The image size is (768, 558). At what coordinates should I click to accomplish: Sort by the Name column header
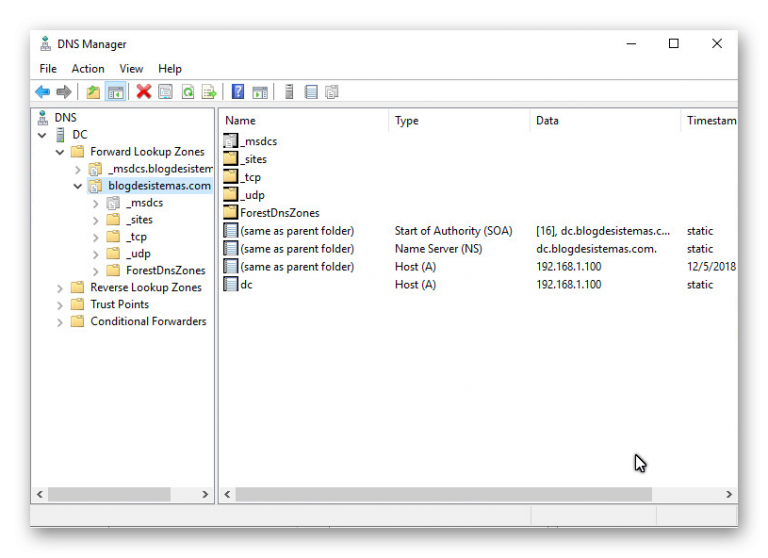click(x=304, y=121)
